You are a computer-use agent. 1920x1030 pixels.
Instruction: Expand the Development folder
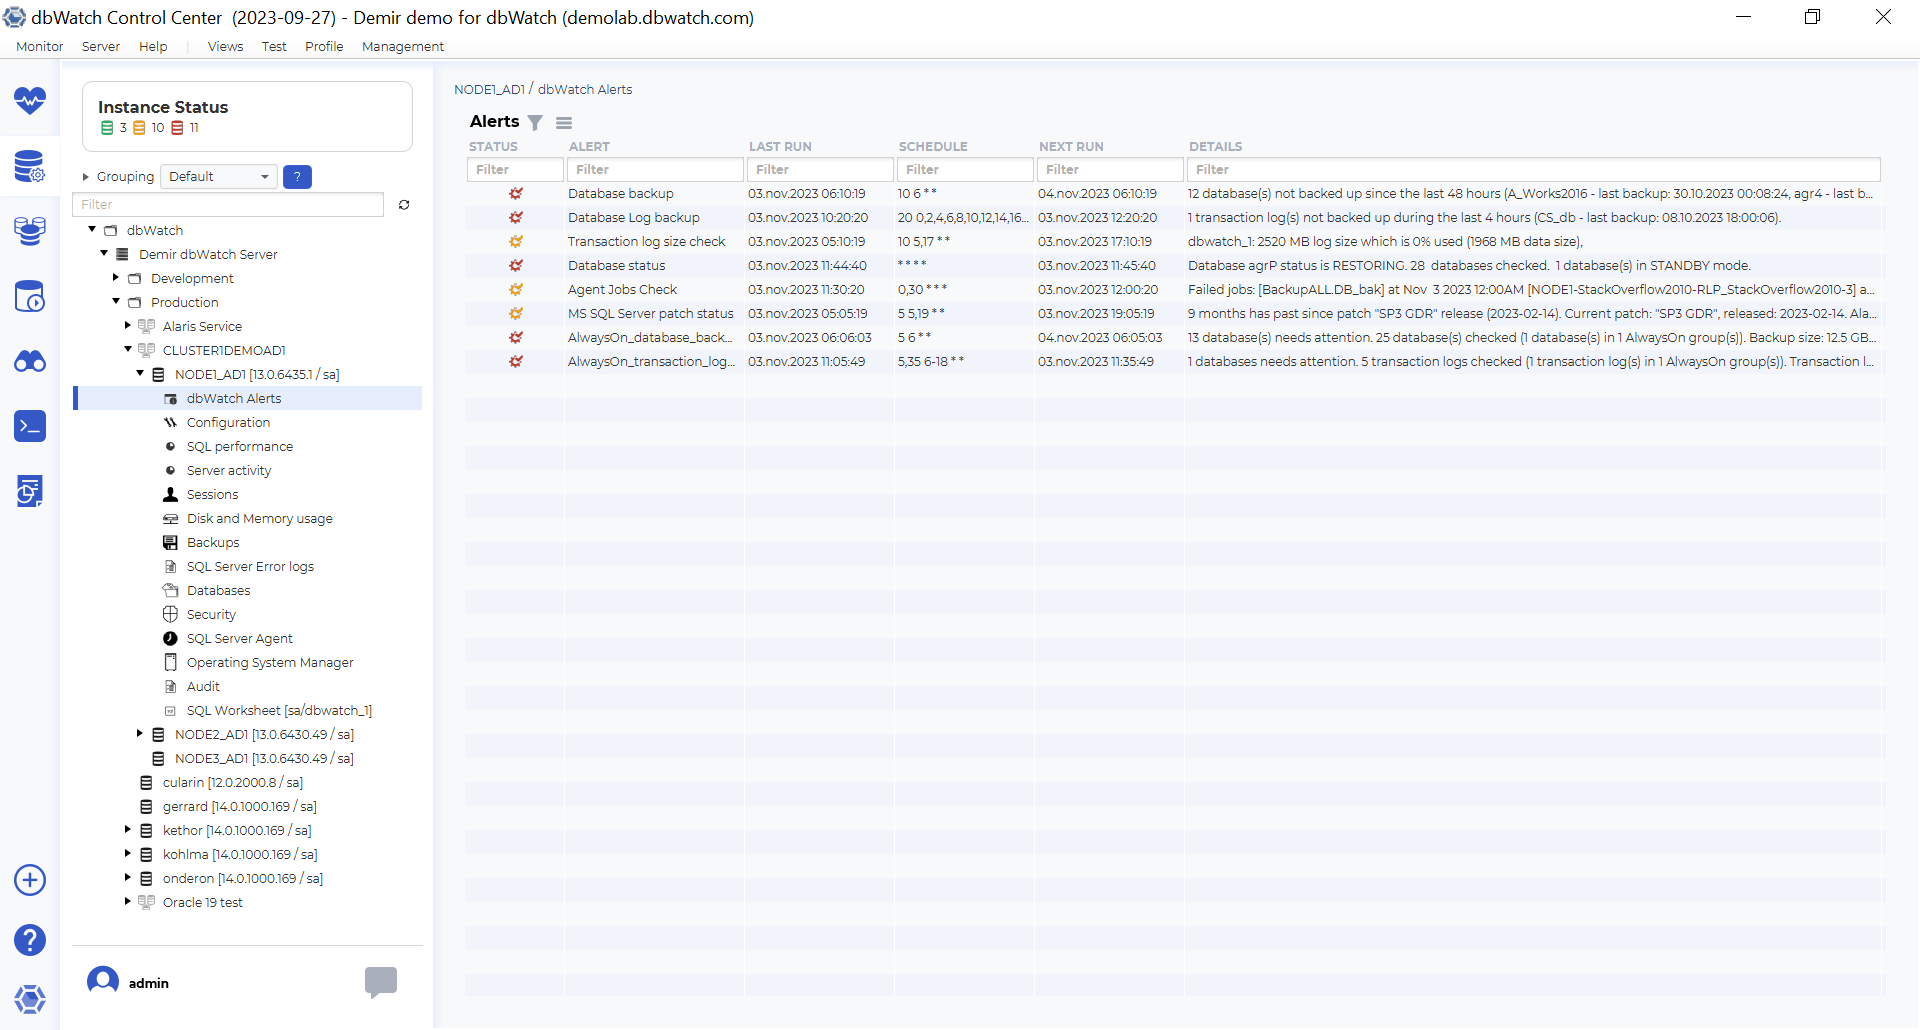116,278
